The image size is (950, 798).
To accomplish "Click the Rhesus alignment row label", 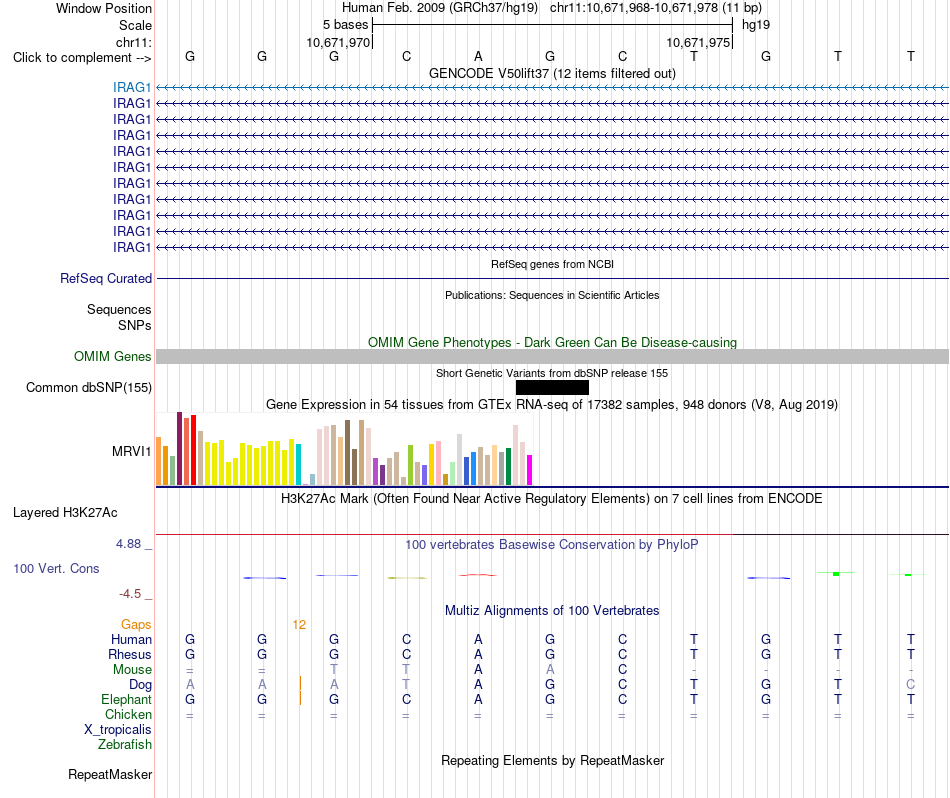I will (130, 654).
